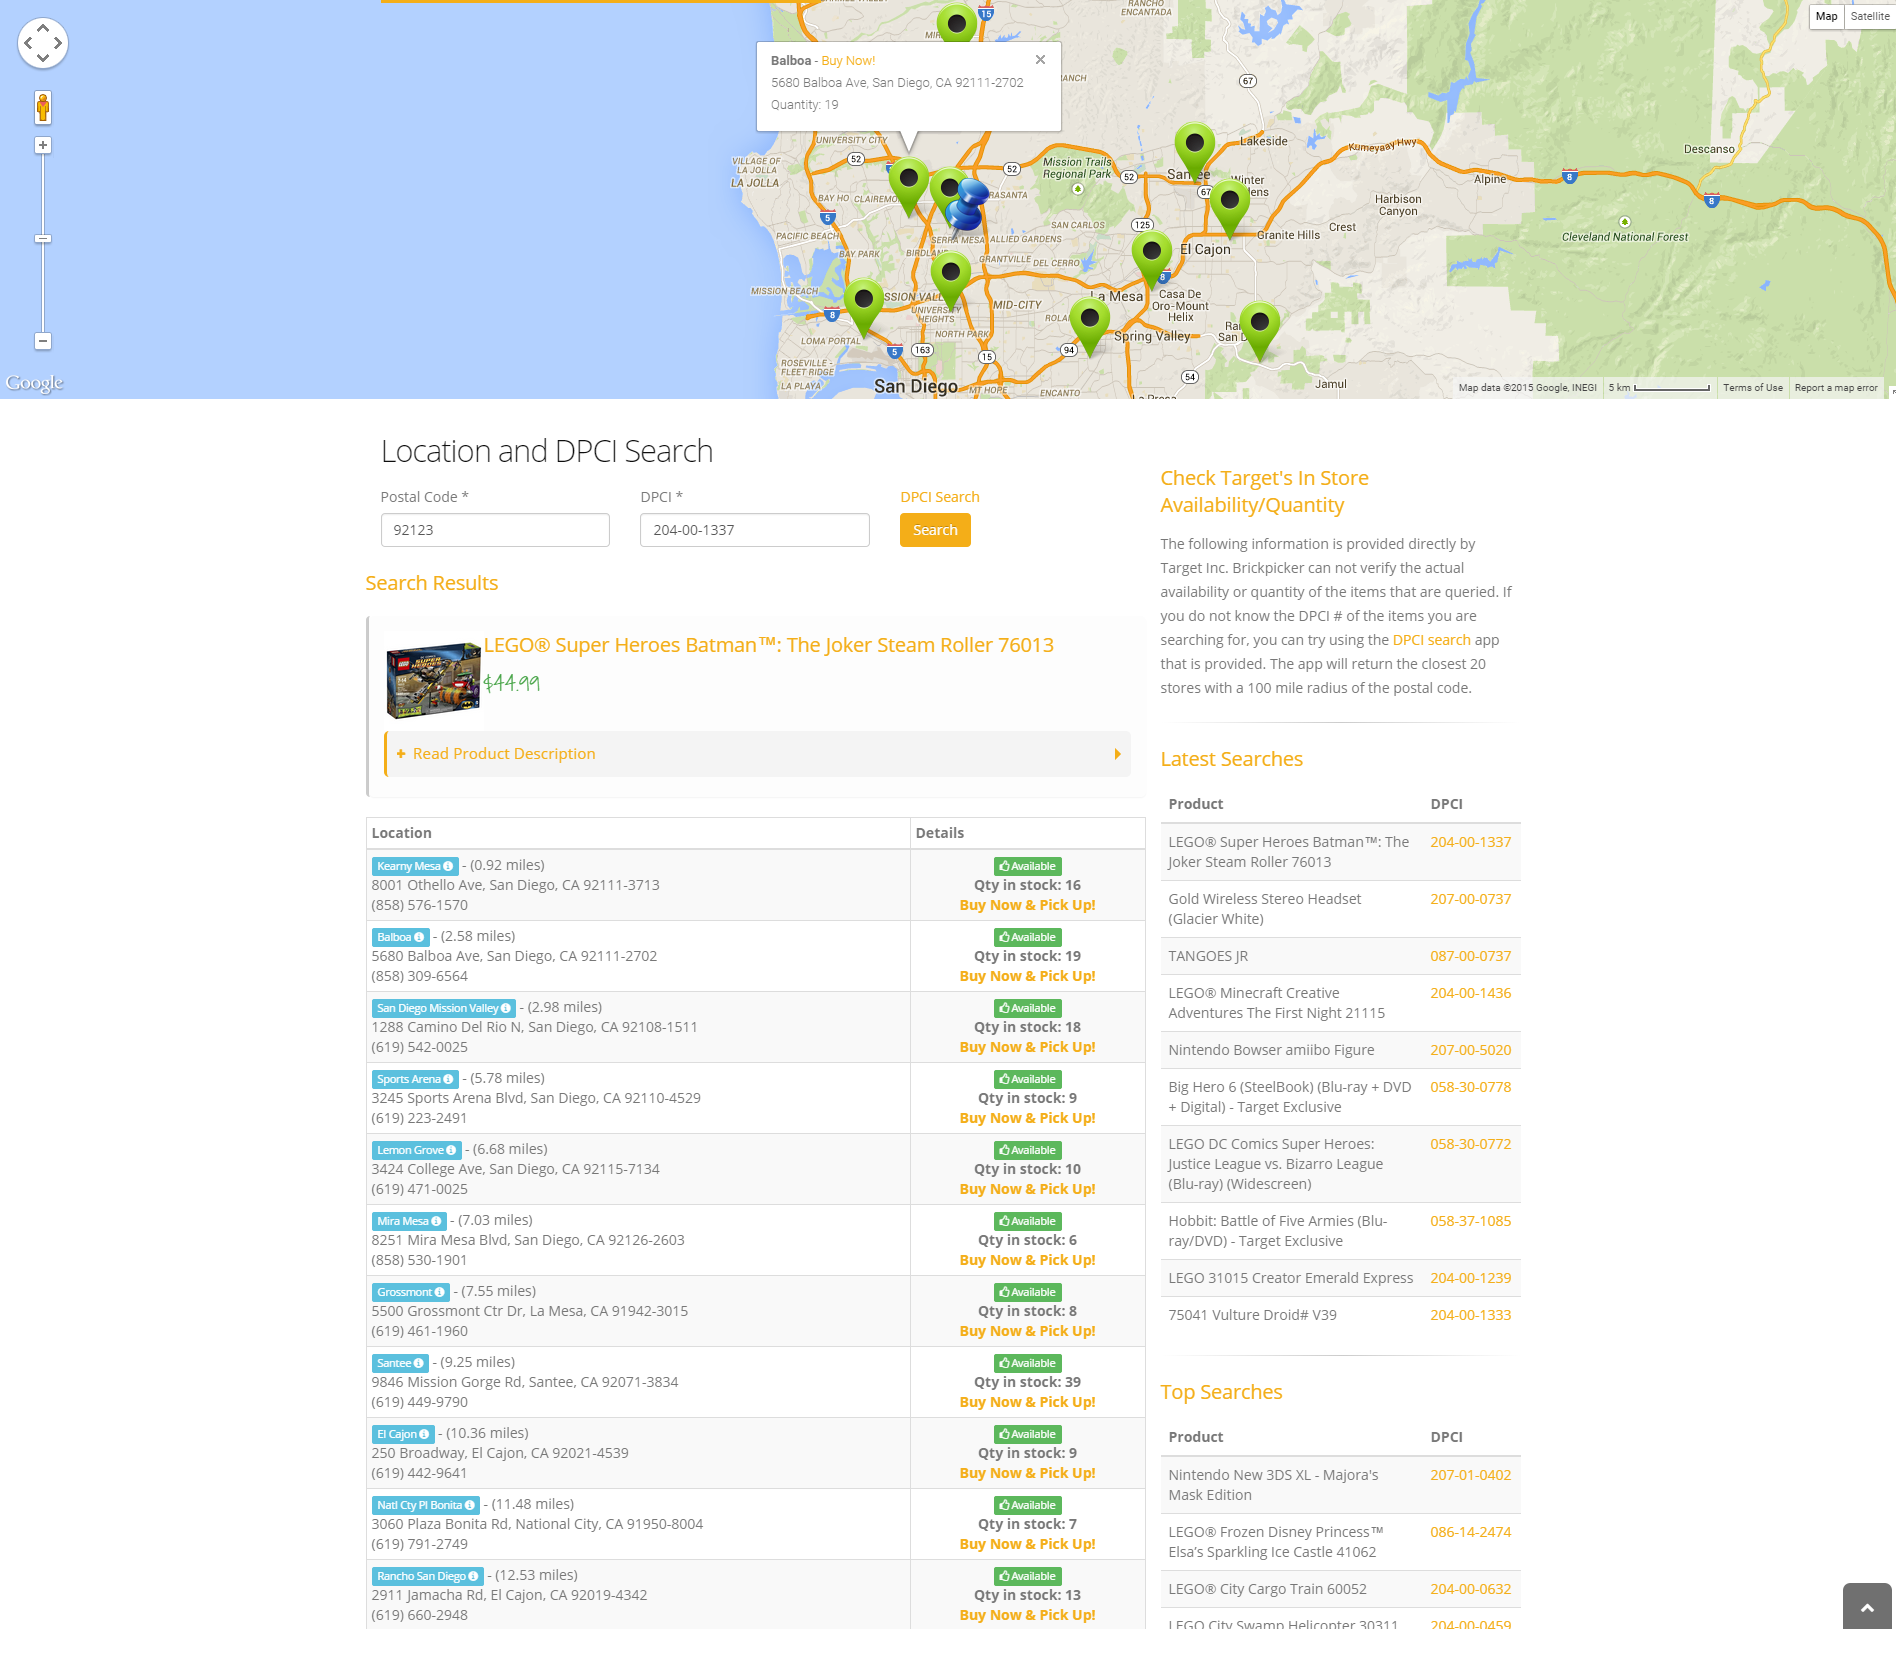1896x1666 pixels.
Task: Open DPCI 204-00-1239 for Emerald Express
Action: [x=1470, y=1278]
